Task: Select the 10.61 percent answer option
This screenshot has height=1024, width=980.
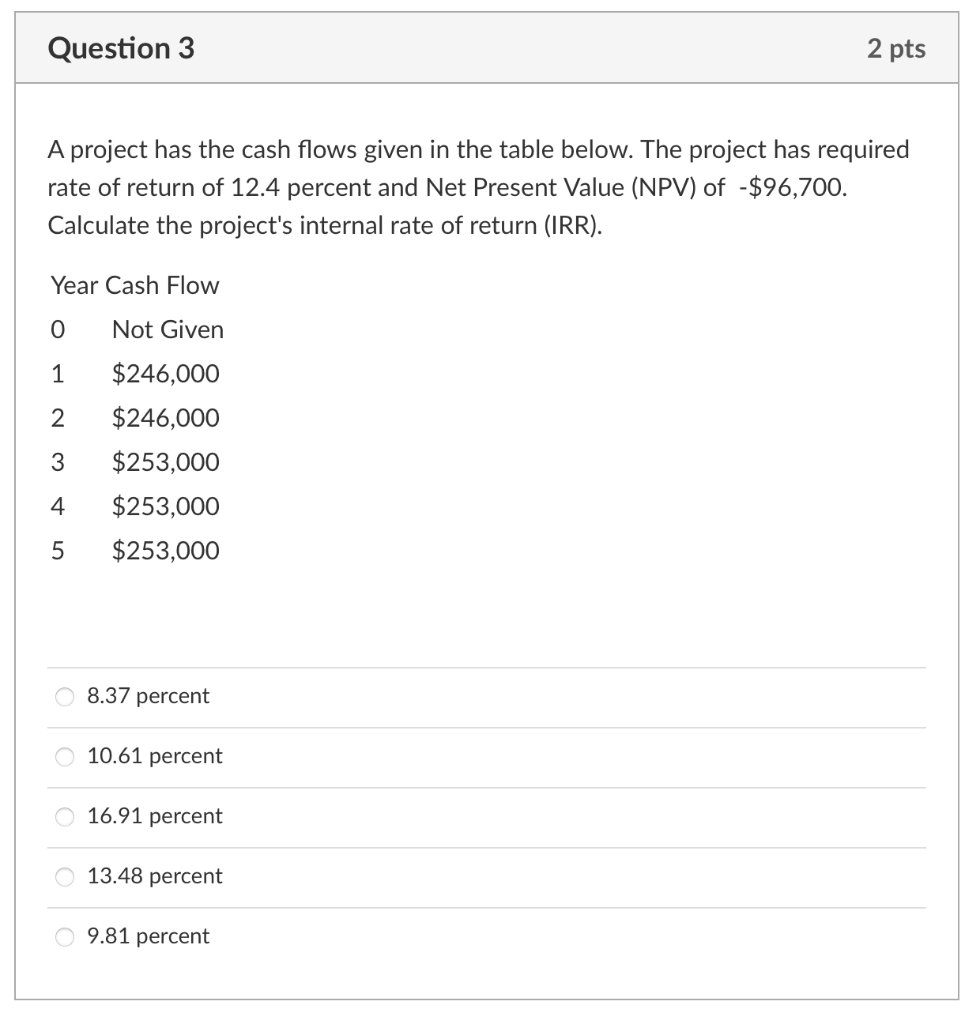Action: (64, 756)
